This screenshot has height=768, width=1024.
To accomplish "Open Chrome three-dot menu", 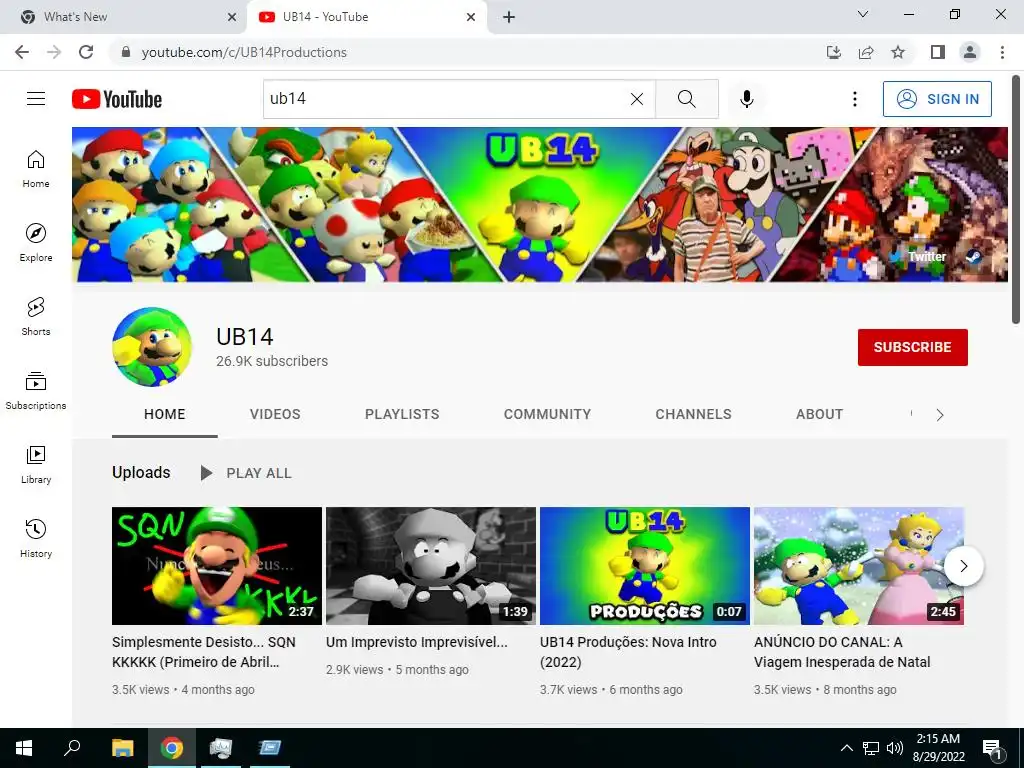I will point(1002,52).
